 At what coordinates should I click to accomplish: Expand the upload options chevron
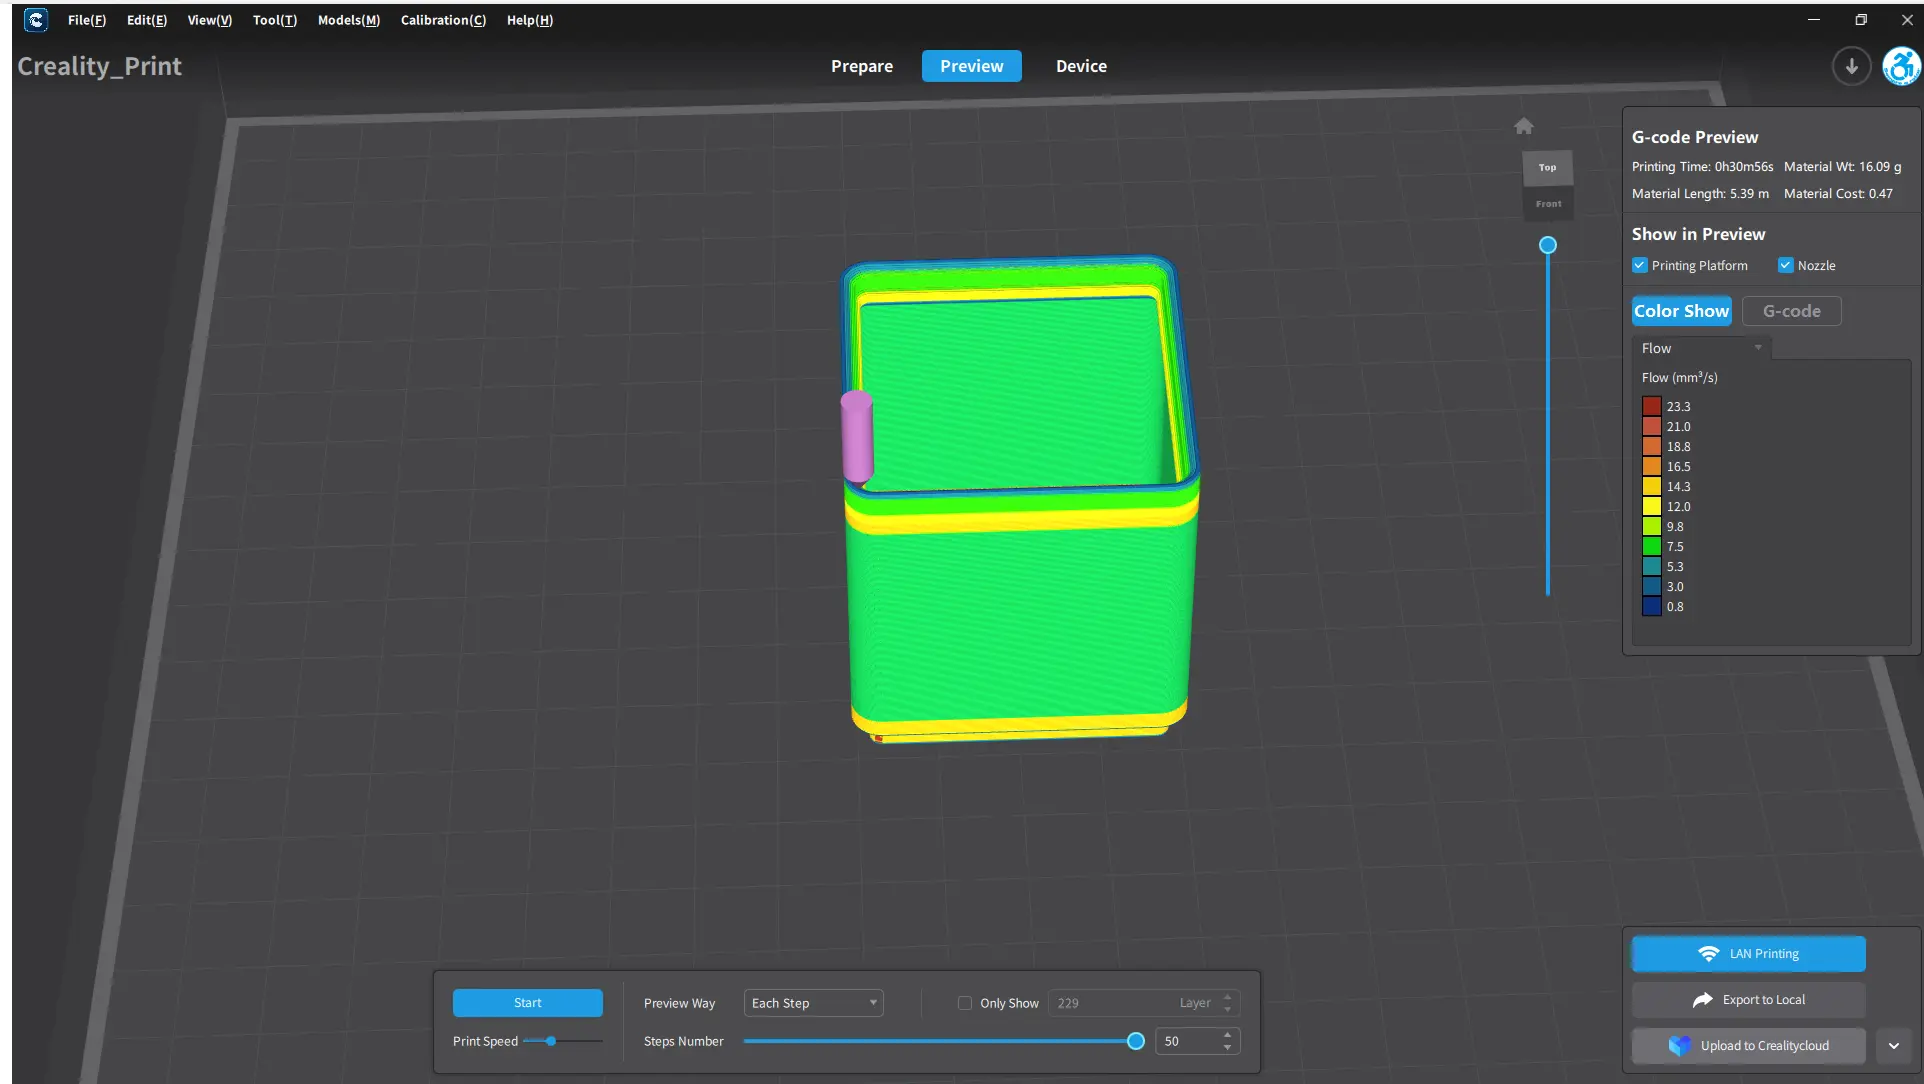pos(1893,1046)
